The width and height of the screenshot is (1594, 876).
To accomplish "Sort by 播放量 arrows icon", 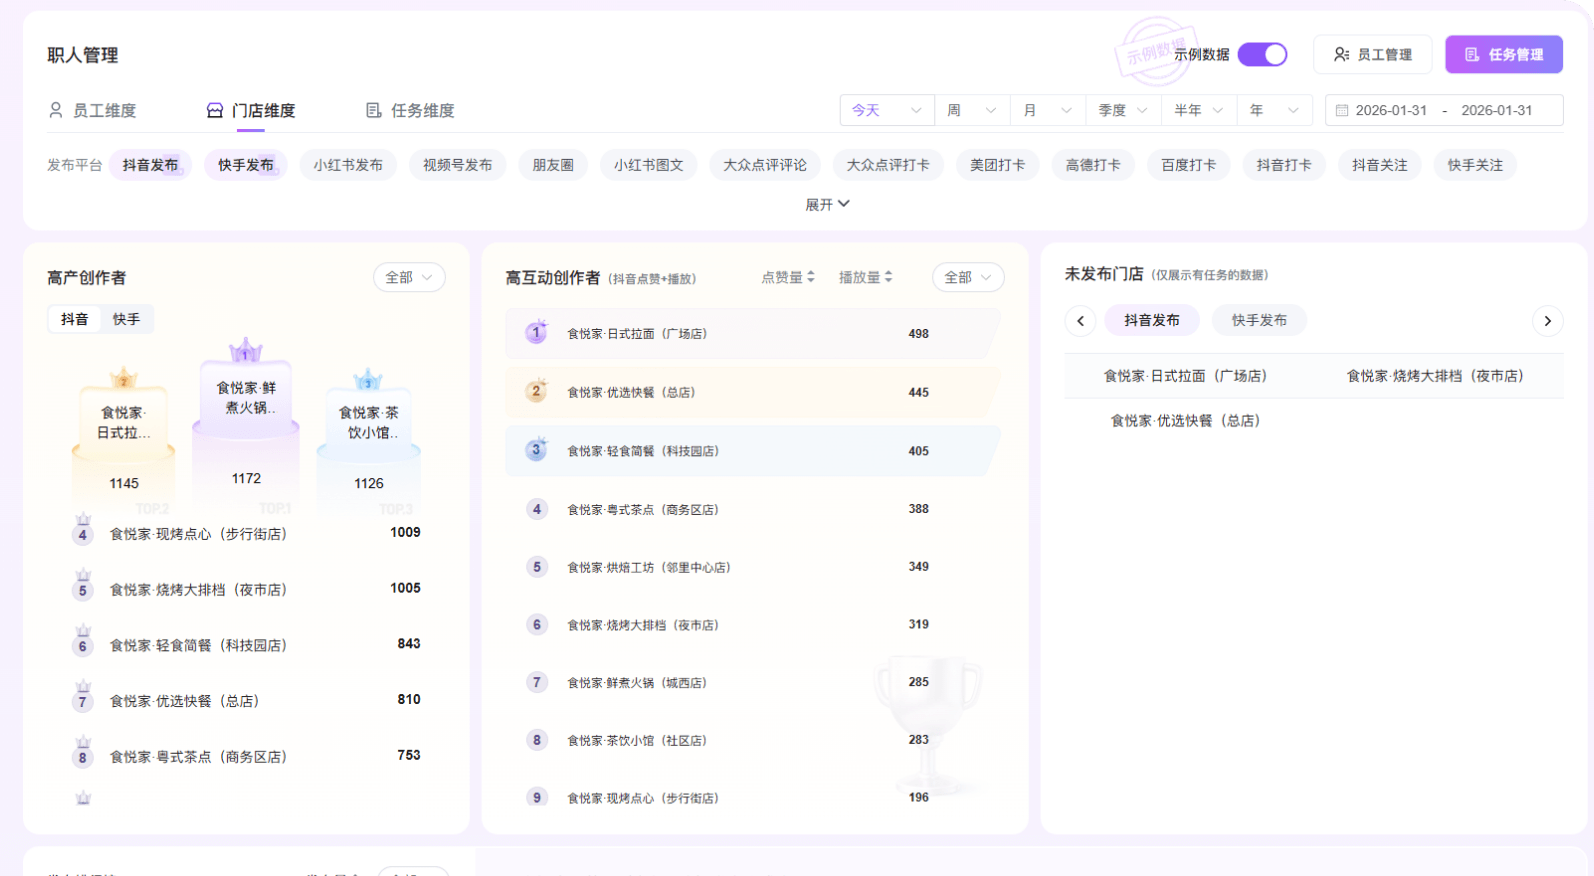I will 888,277.
